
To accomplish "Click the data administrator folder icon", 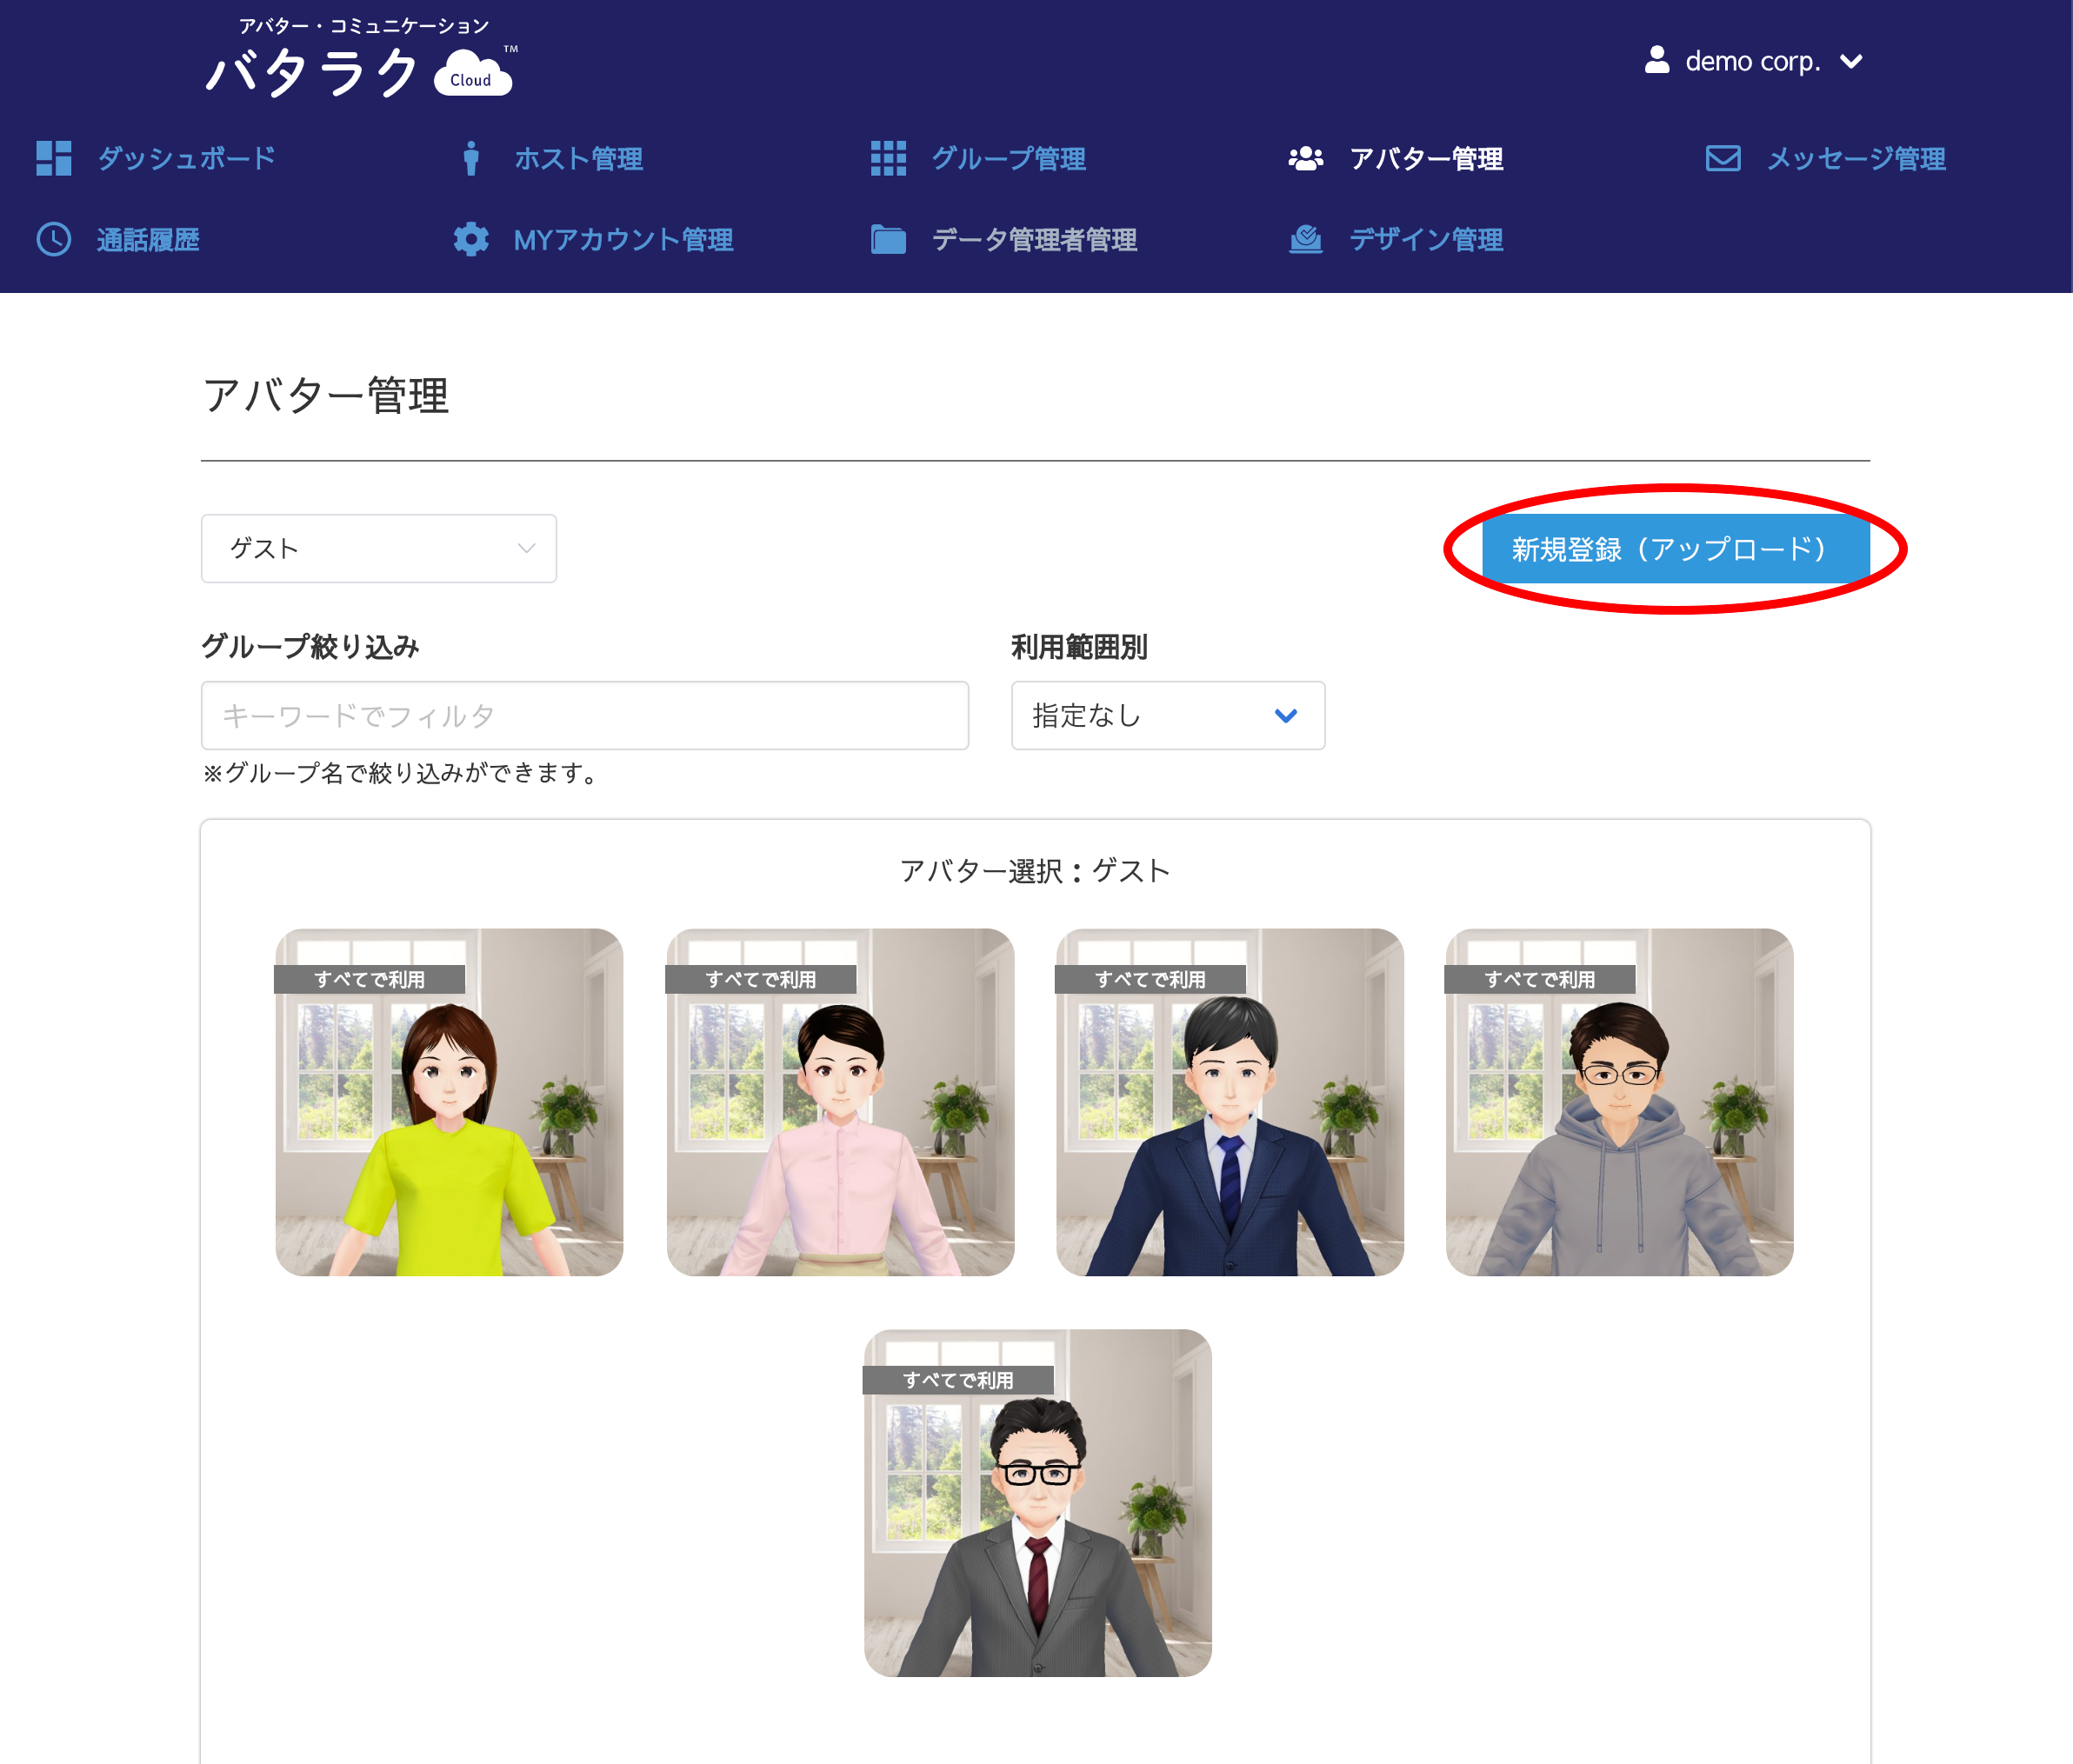I will click(888, 239).
